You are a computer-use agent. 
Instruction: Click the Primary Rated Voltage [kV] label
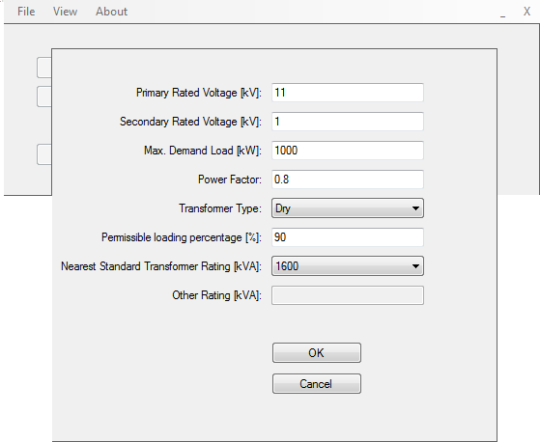199,93
